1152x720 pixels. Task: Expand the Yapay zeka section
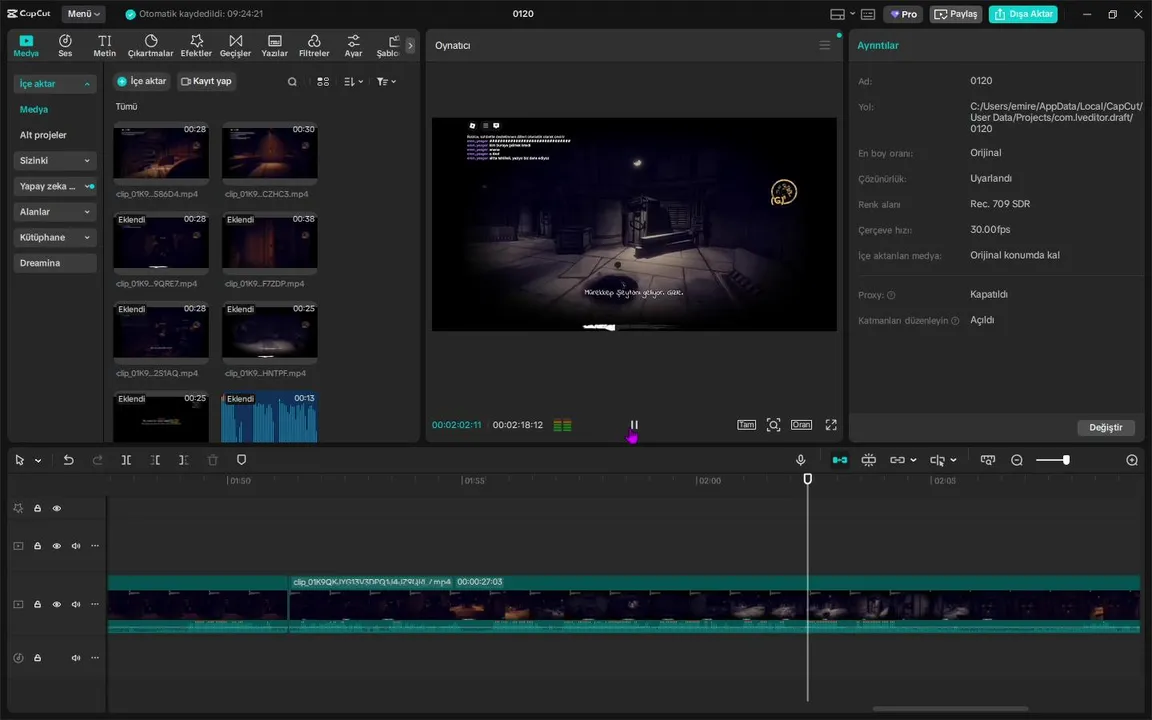pyautogui.click(x=54, y=186)
